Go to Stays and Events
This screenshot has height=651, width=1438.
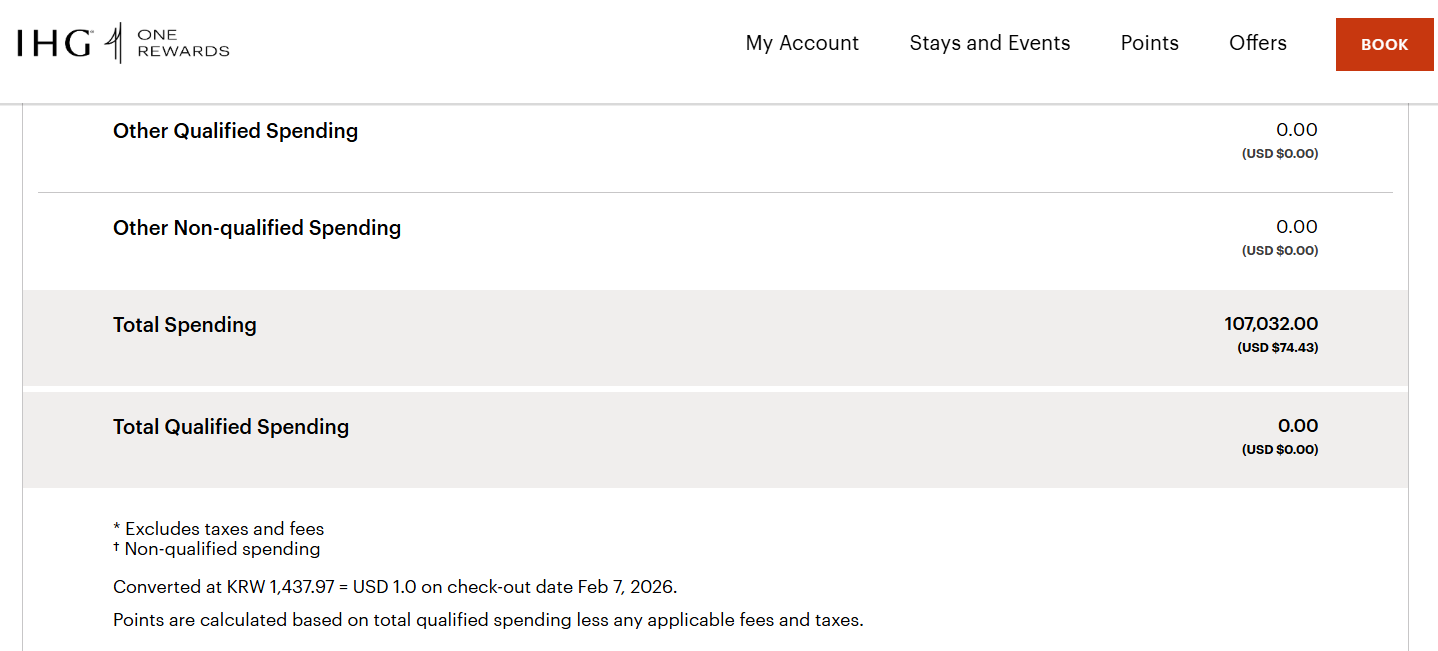[989, 43]
